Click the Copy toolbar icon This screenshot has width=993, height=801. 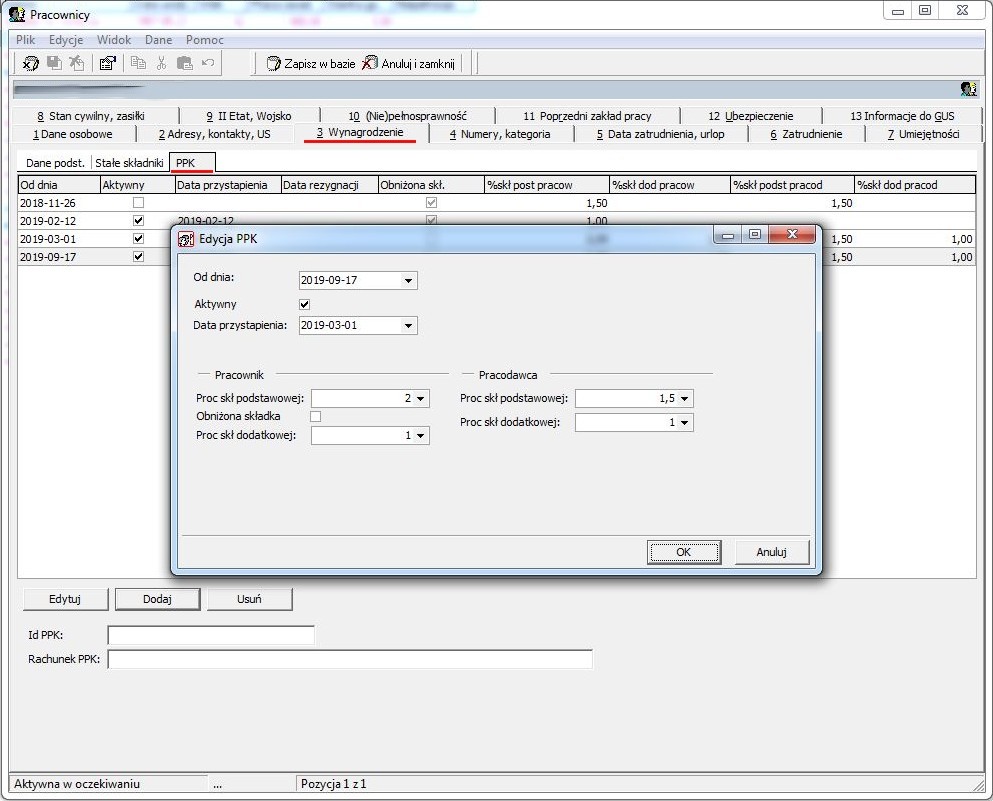(x=138, y=63)
